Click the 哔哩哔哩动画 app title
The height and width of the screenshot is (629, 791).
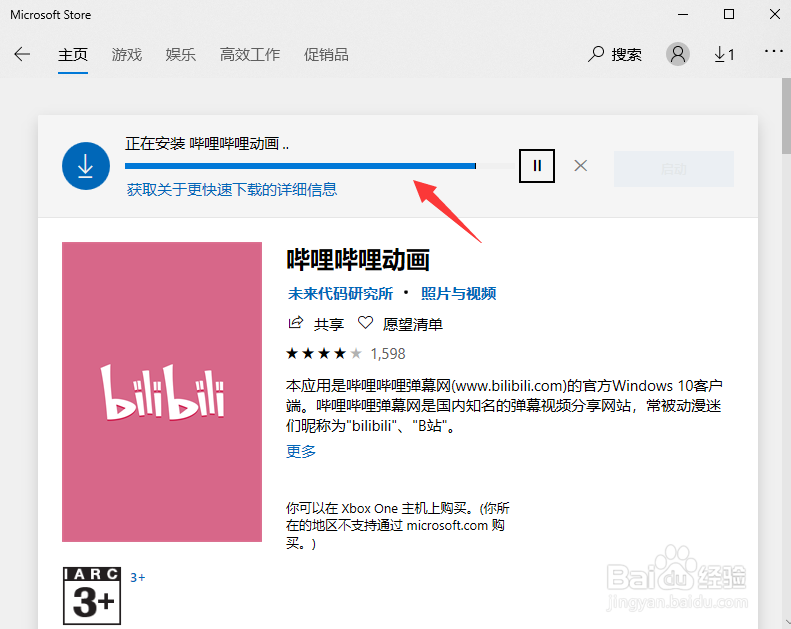pos(358,260)
